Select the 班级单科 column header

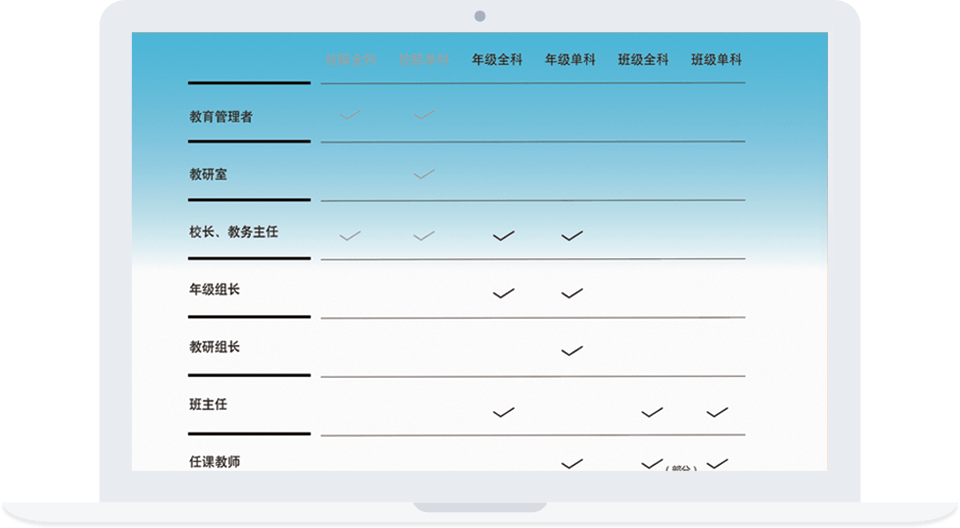click(x=716, y=60)
